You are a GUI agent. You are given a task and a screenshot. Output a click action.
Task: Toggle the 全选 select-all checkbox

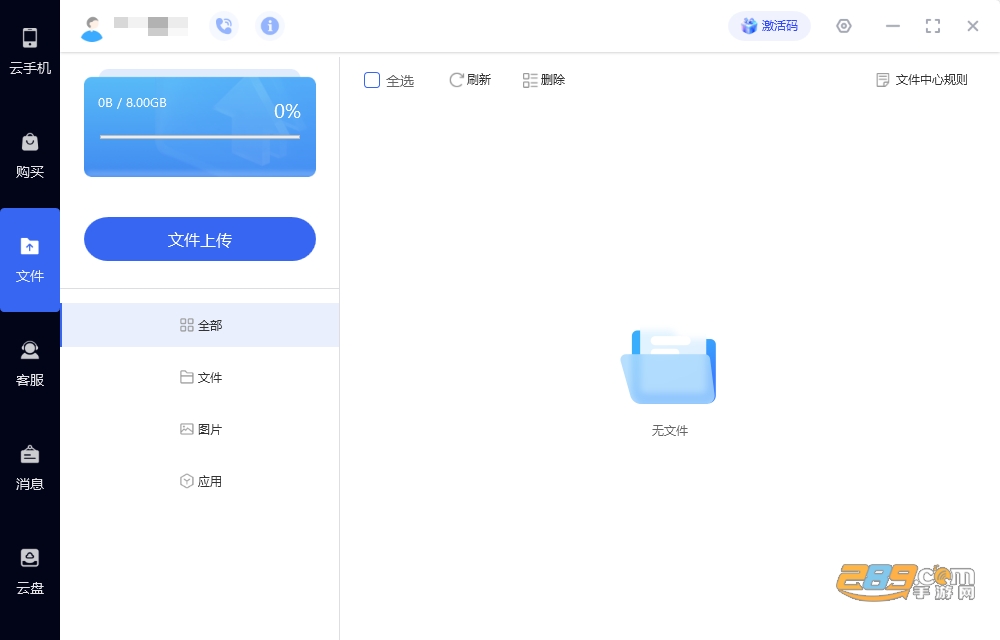(372, 80)
